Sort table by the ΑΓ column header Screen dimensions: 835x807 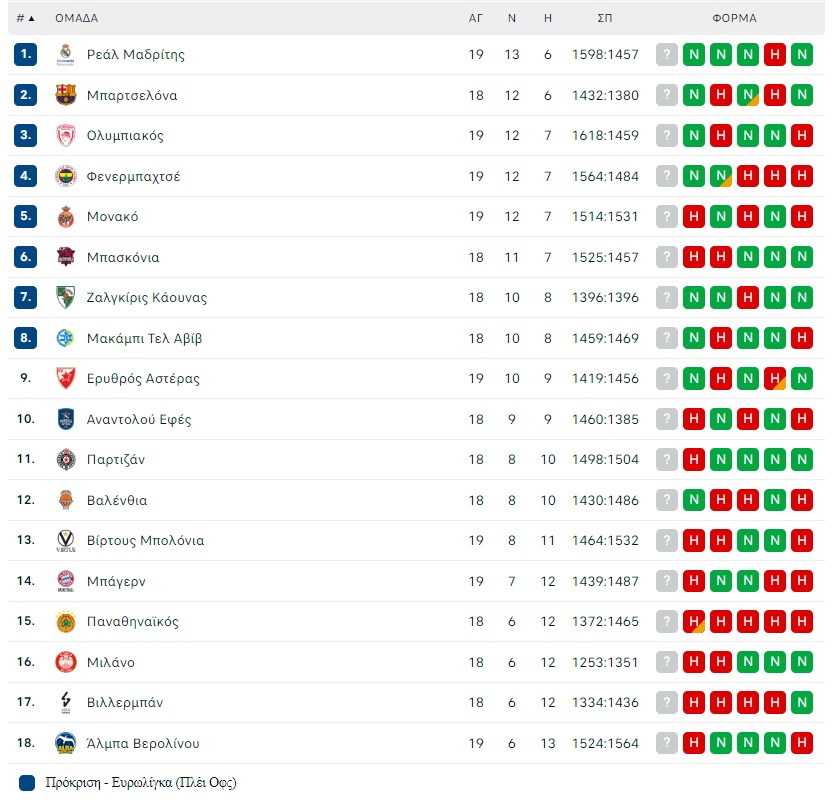click(x=476, y=18)
